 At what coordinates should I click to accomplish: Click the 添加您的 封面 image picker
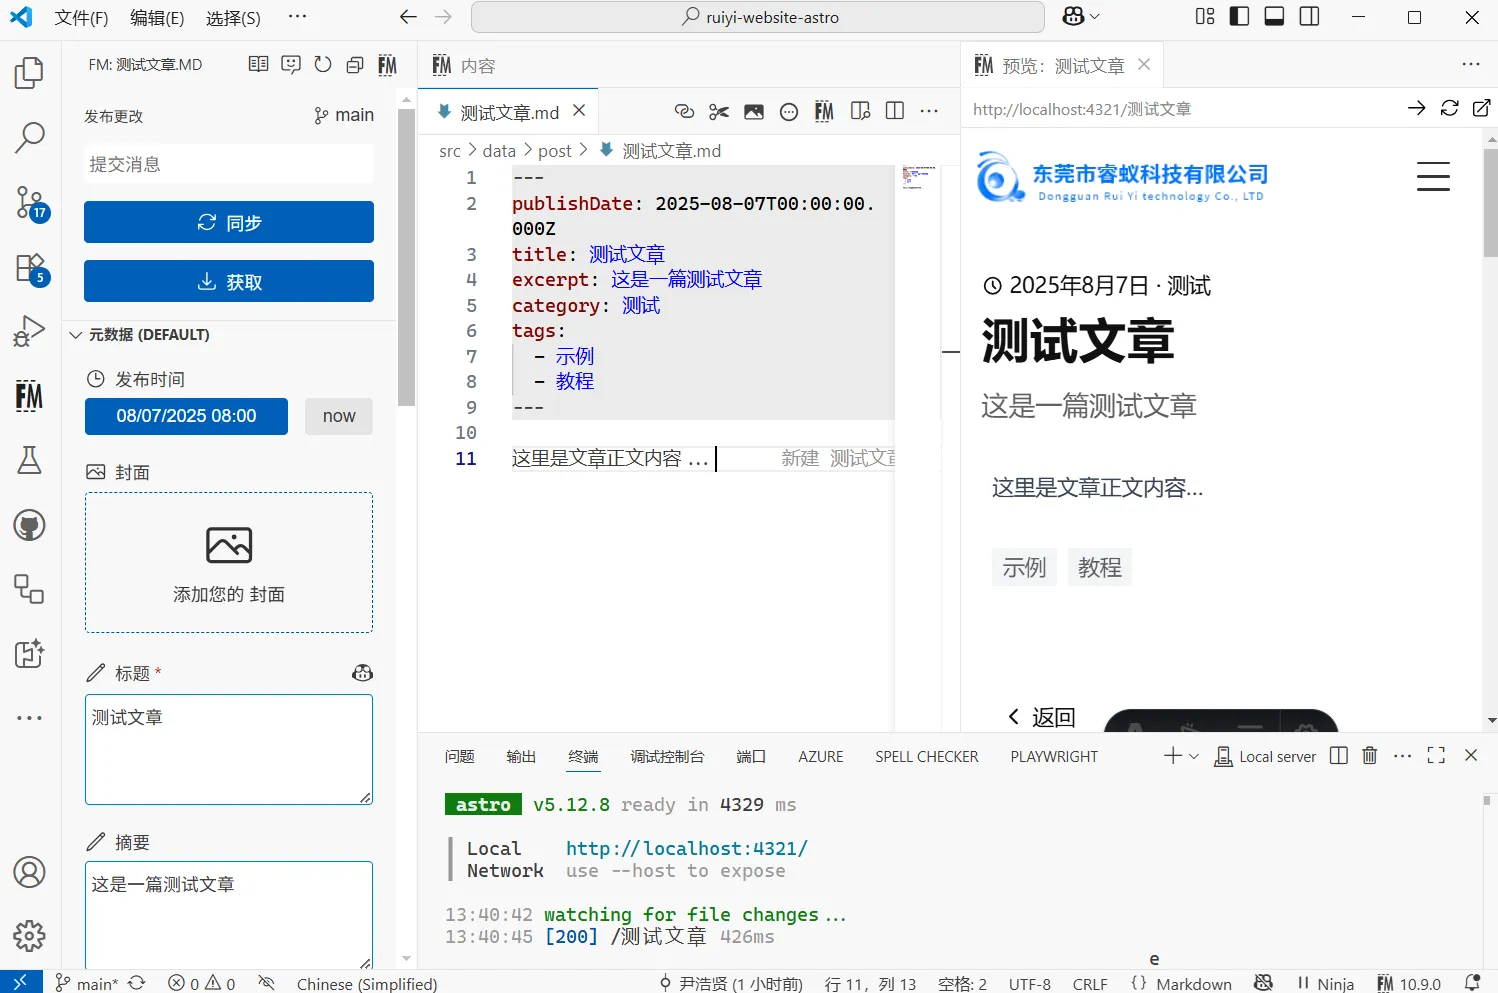229,562
